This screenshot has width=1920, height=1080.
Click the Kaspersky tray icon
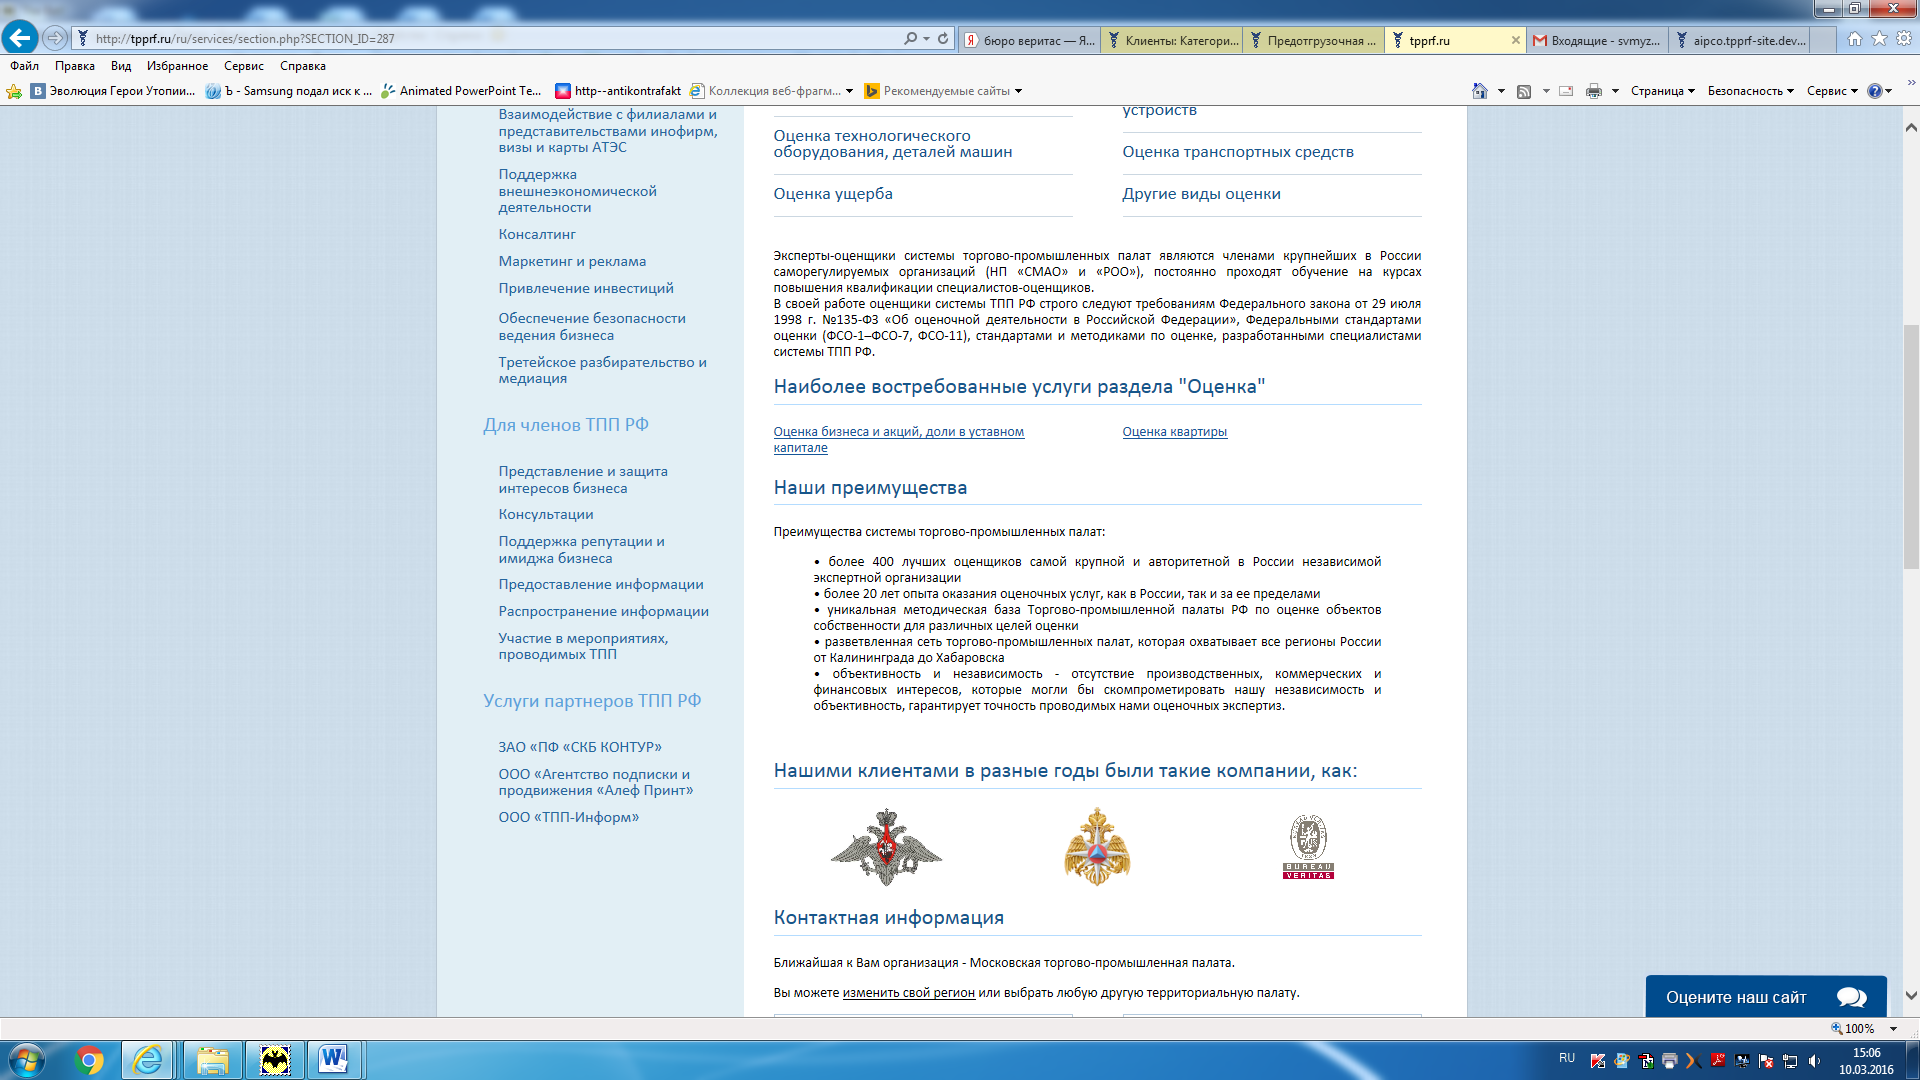click(x=1598, y=1061)
